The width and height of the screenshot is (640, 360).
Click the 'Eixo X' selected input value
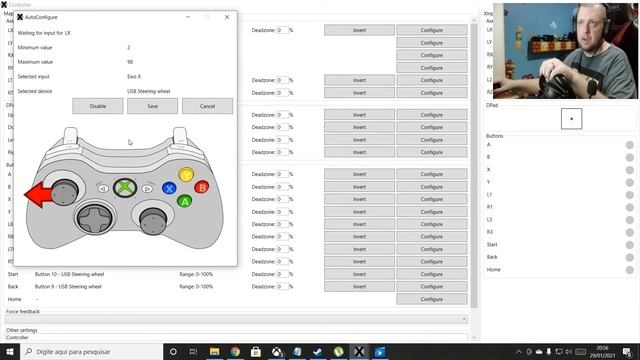point(134,77)
